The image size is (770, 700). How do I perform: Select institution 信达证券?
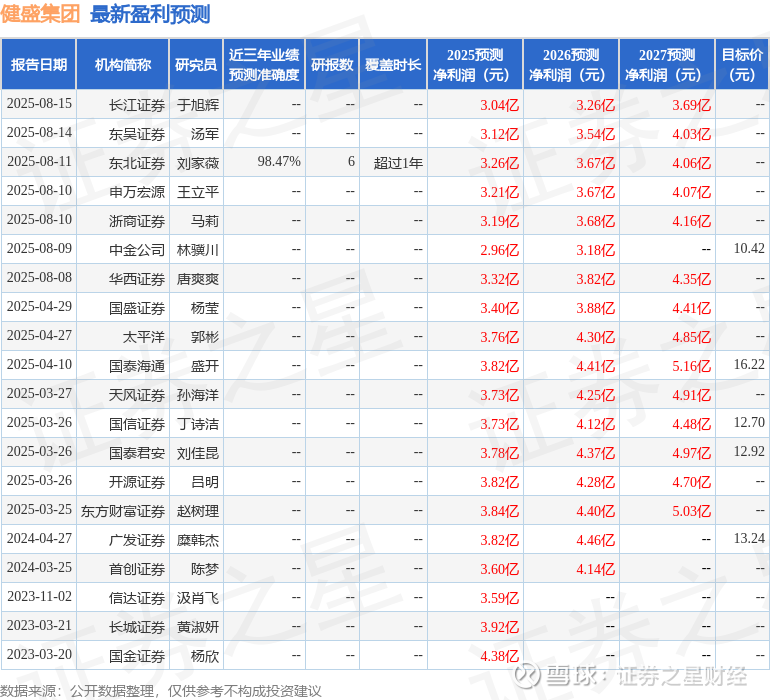click(x=137, y=598)
